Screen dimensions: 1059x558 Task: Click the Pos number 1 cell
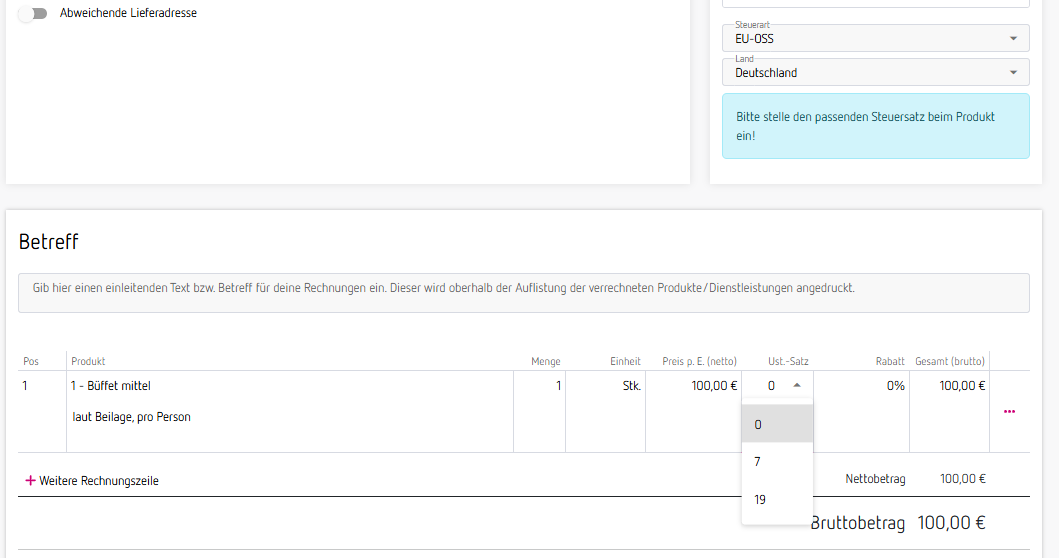(25, 386)
